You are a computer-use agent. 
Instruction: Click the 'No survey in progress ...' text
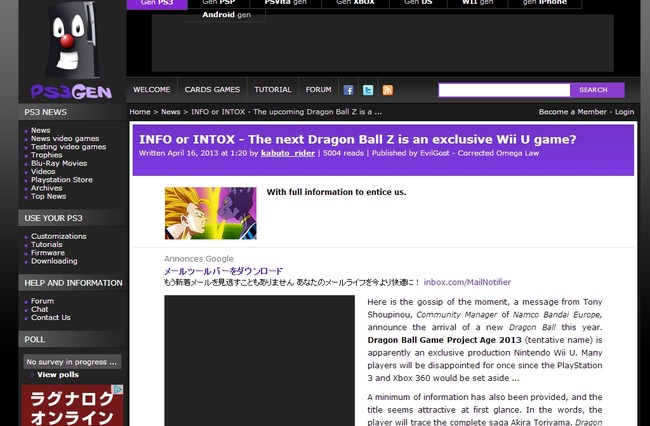pyautogui.click(x=72, y=362)
